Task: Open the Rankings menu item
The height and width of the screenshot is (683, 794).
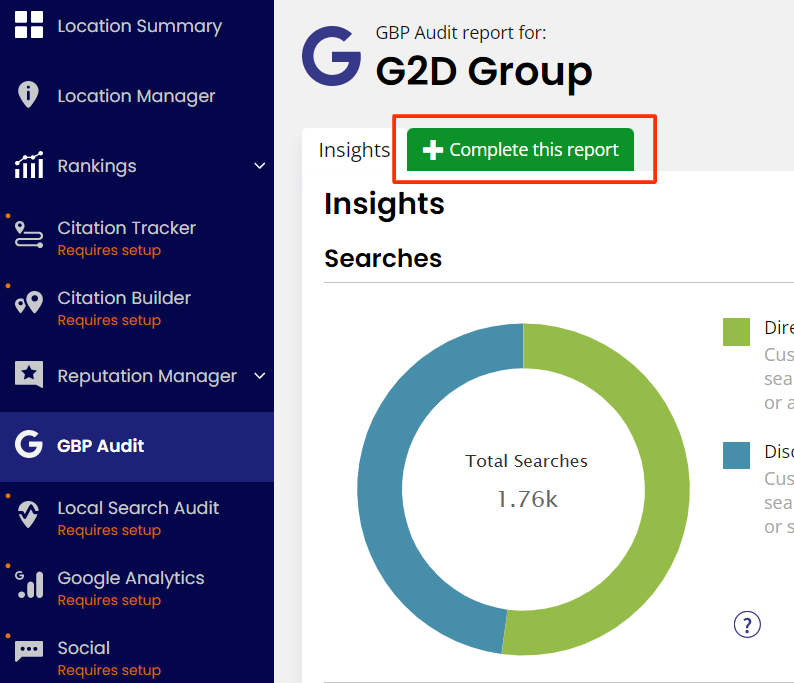Action: pos(137,166)
